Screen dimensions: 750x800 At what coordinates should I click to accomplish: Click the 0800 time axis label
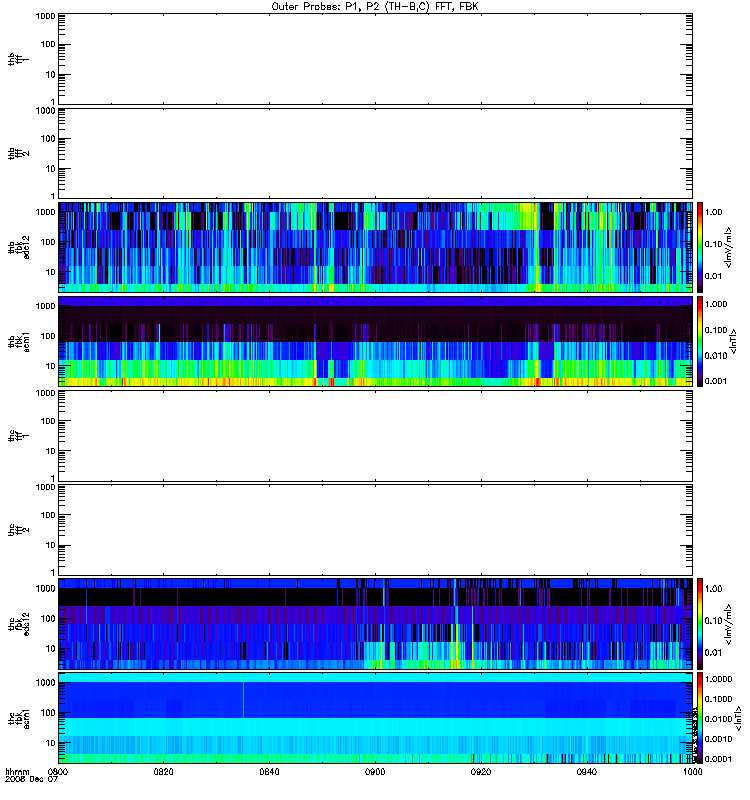(58, 772)
